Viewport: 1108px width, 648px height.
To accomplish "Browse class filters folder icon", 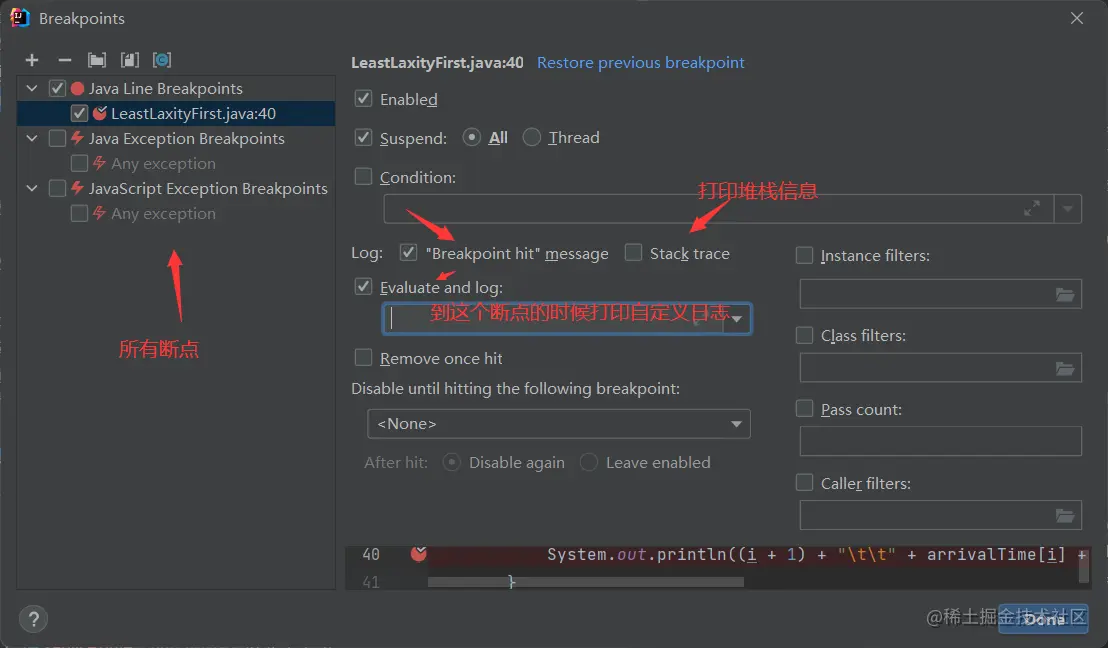I will 1065,369.
